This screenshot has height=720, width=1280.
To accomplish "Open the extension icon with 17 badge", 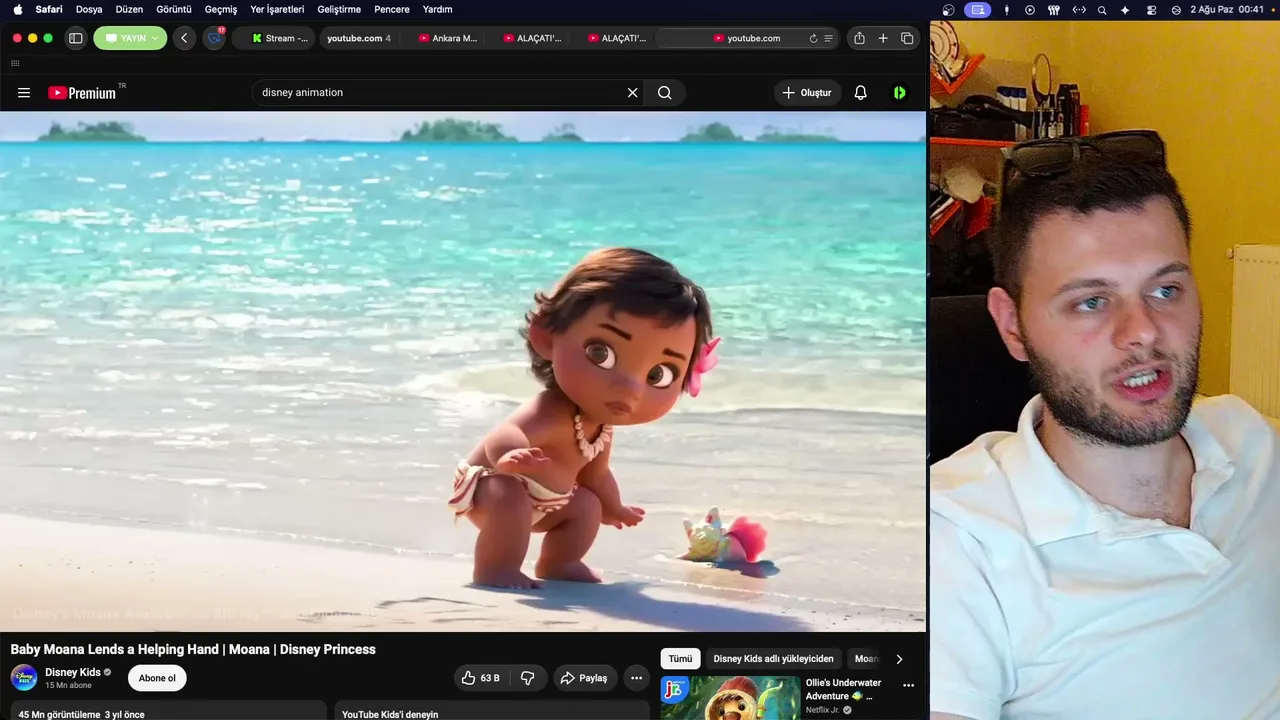I will pos(214,38).
